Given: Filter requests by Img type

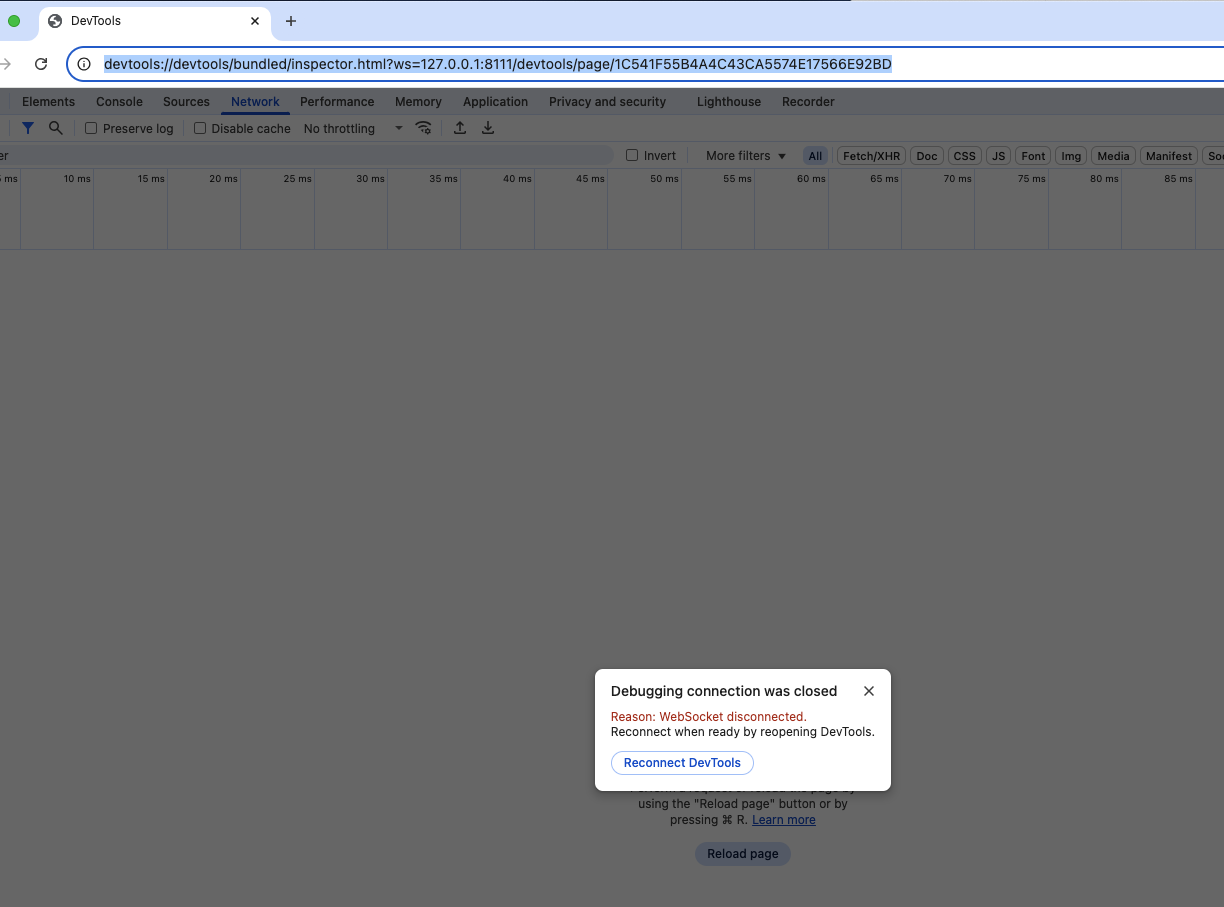Looking at the screenshot, I should 1071,156.
